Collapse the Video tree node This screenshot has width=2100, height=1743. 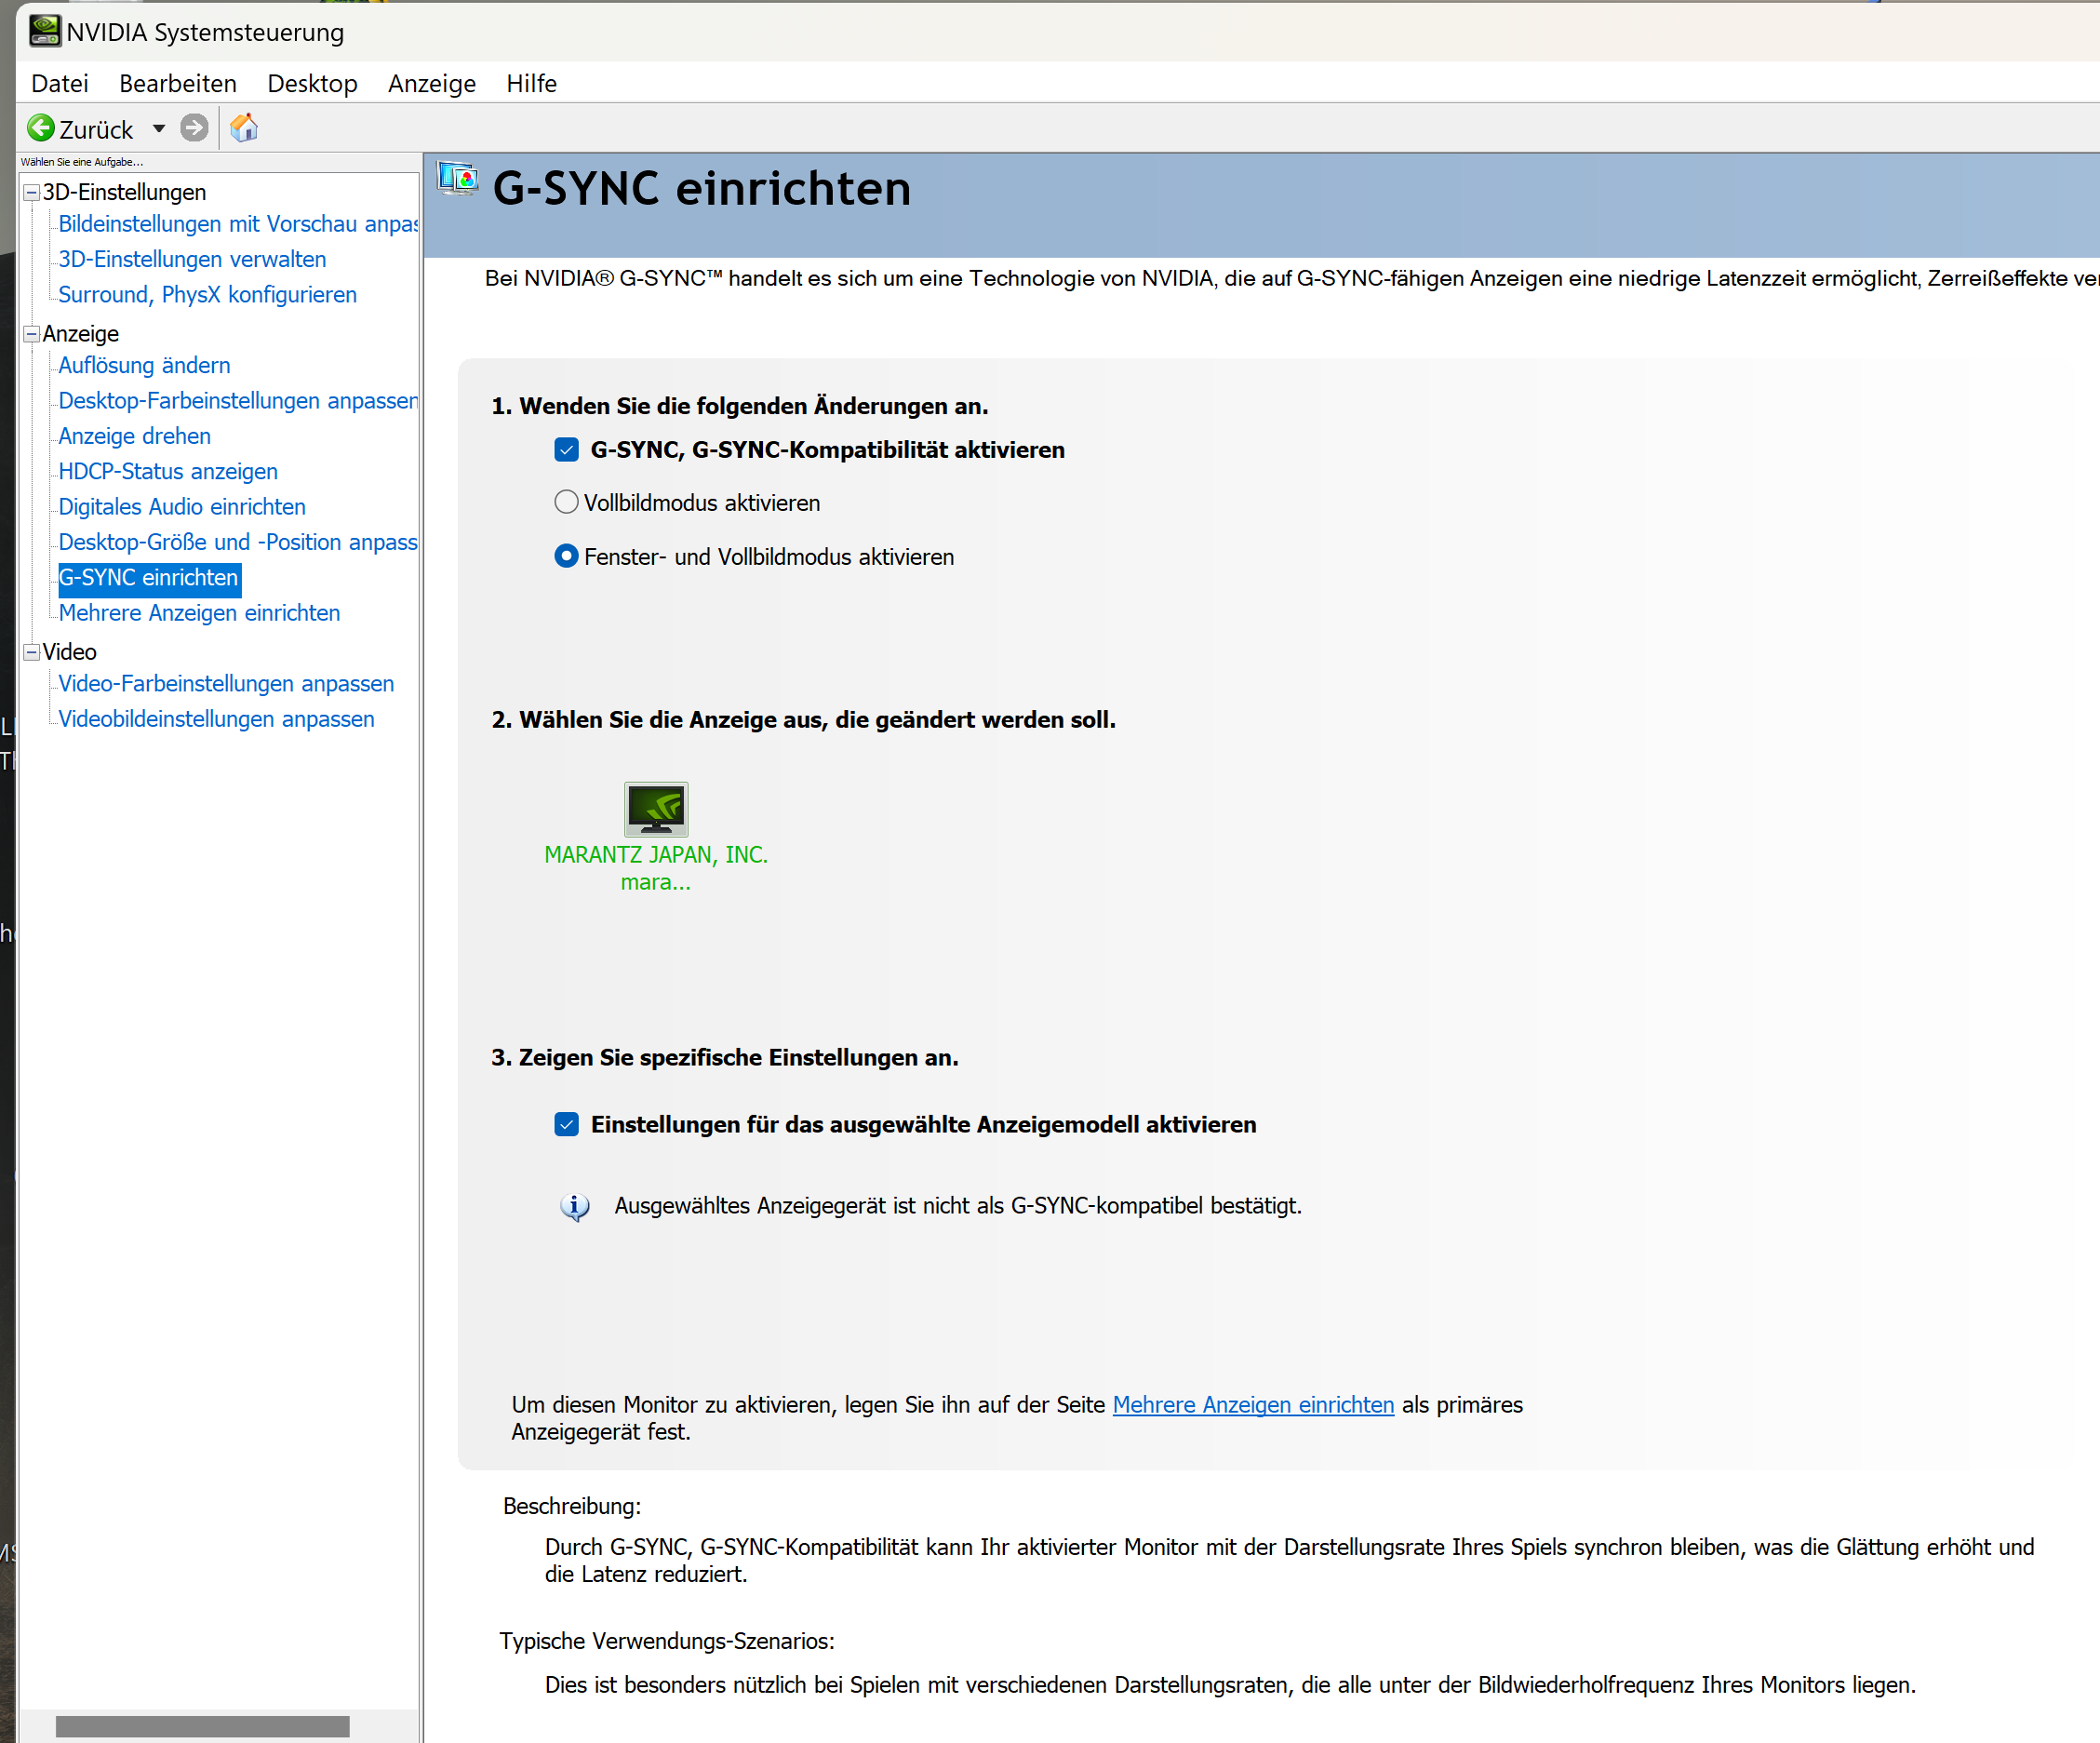tap(32, 652)
